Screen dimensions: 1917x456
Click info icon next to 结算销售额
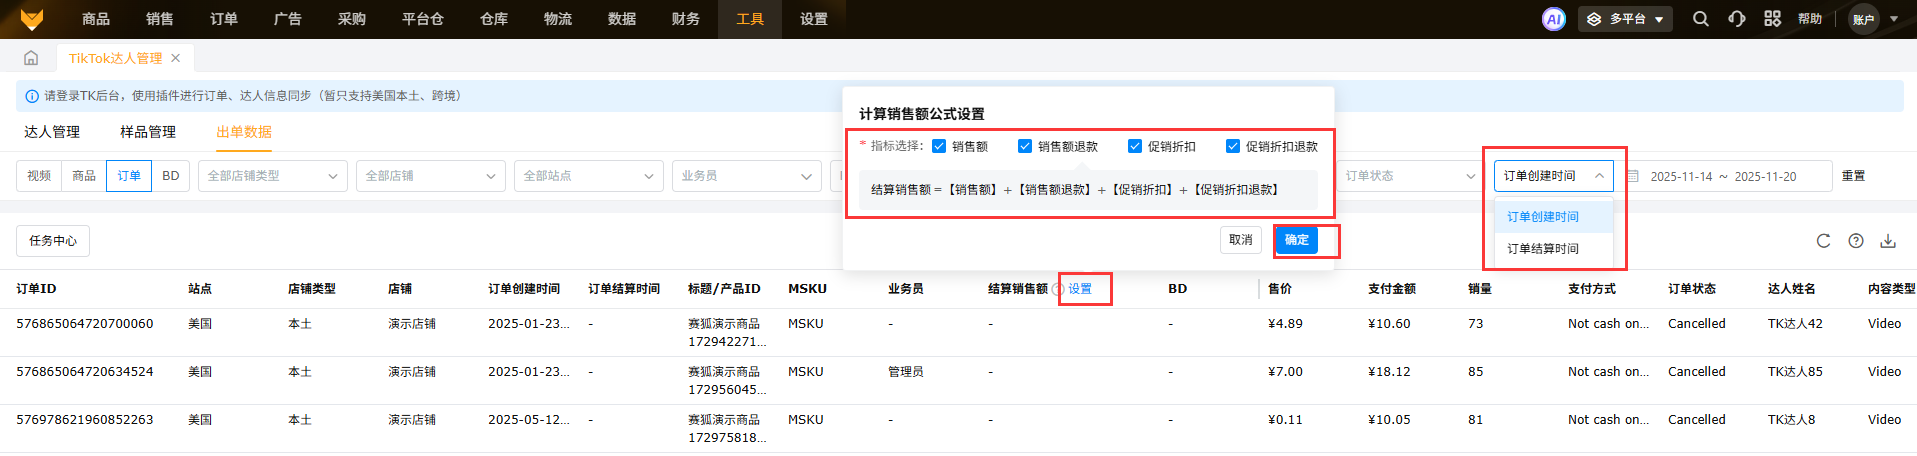click(1057, 289)
